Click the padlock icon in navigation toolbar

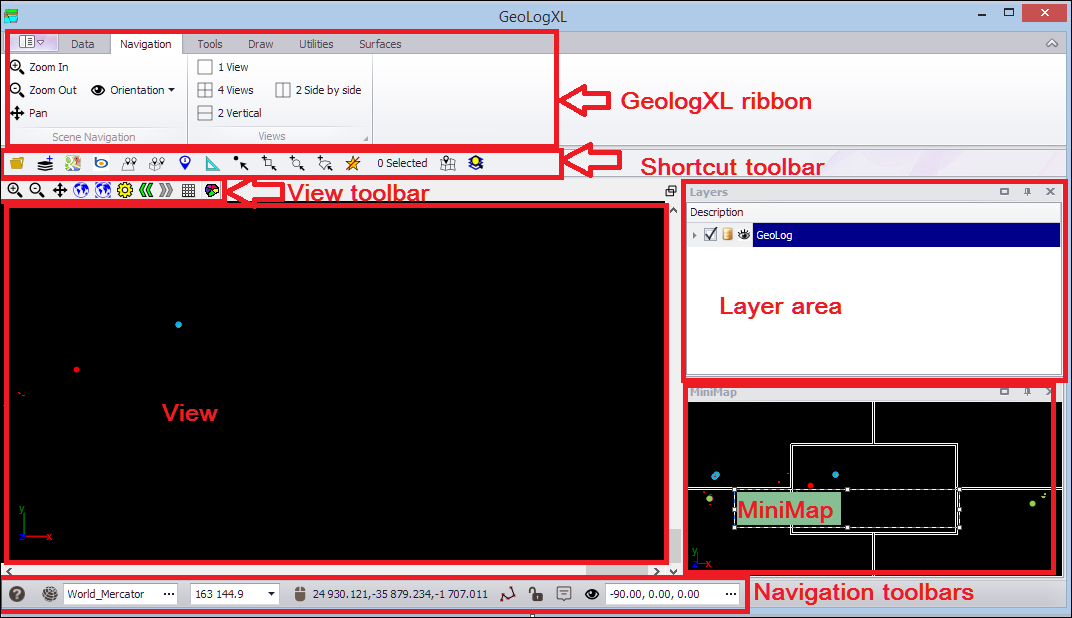tap(536, 594)
